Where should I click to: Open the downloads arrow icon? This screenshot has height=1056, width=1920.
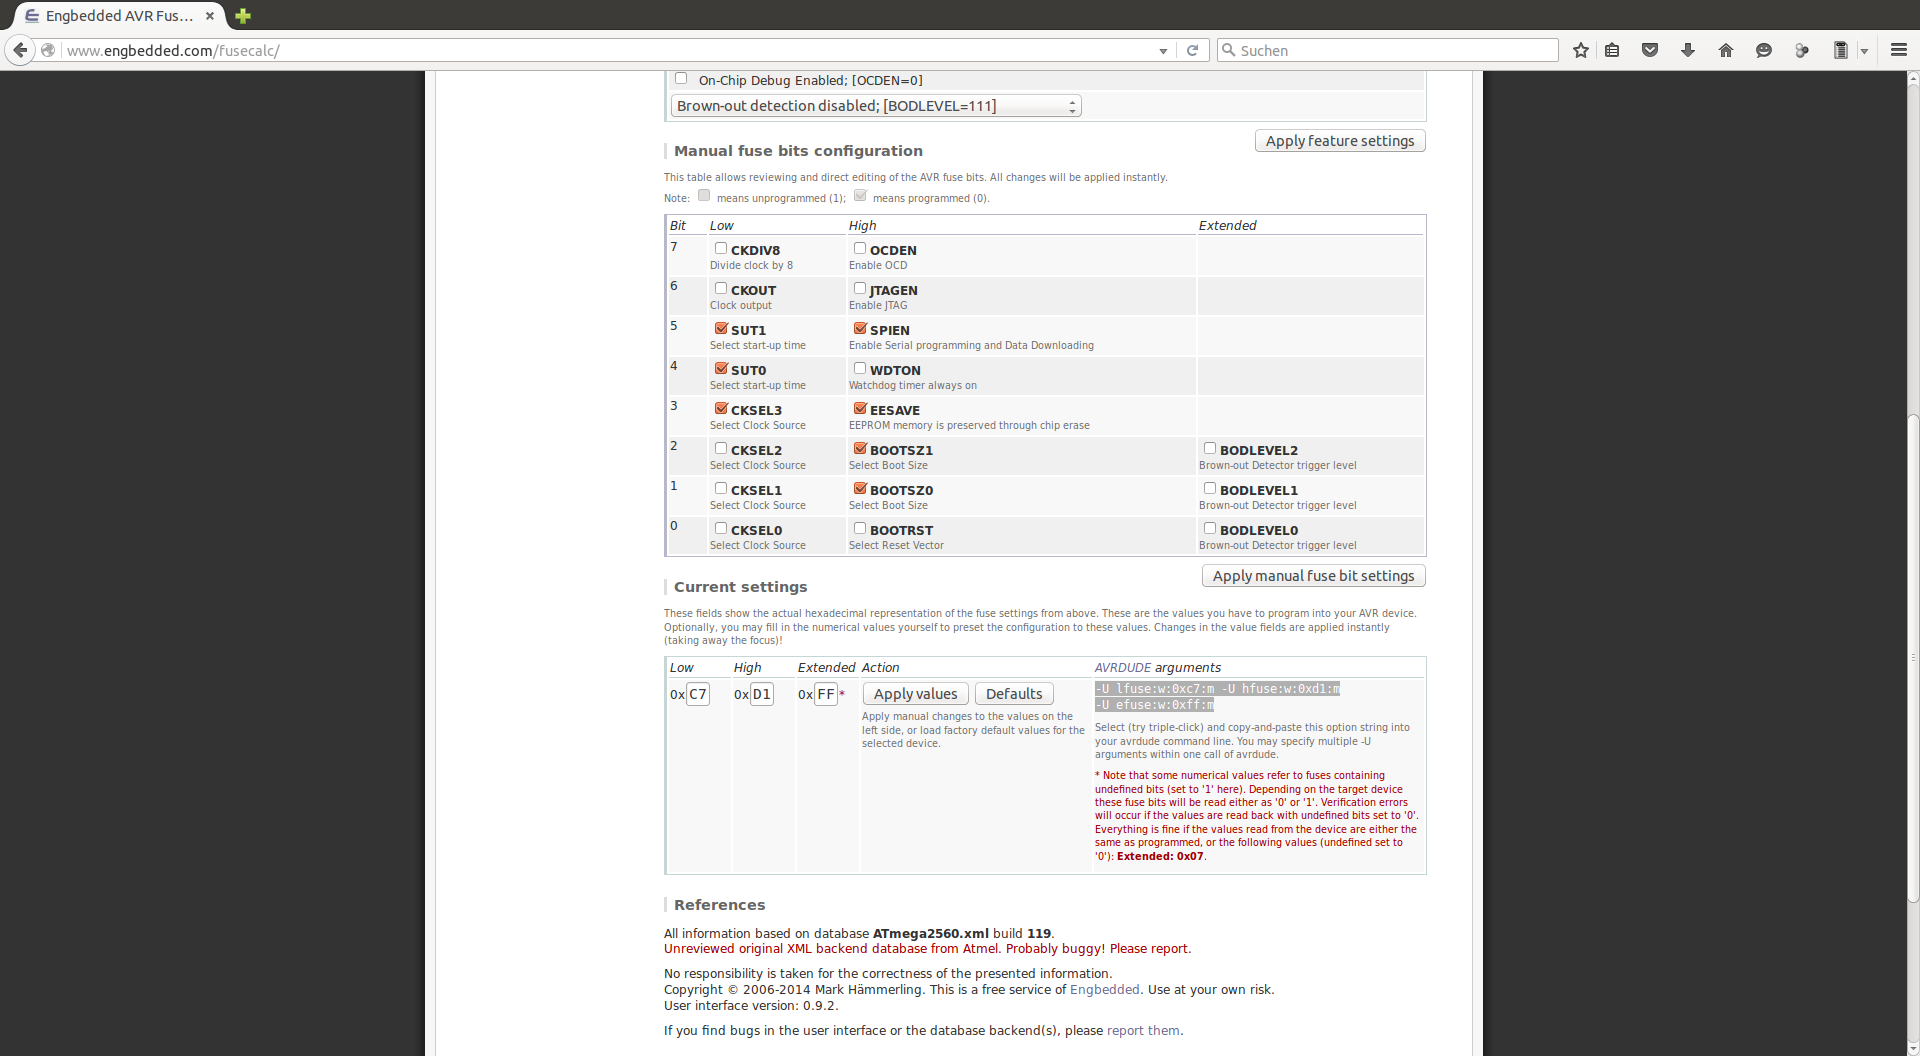[1688, 50]
